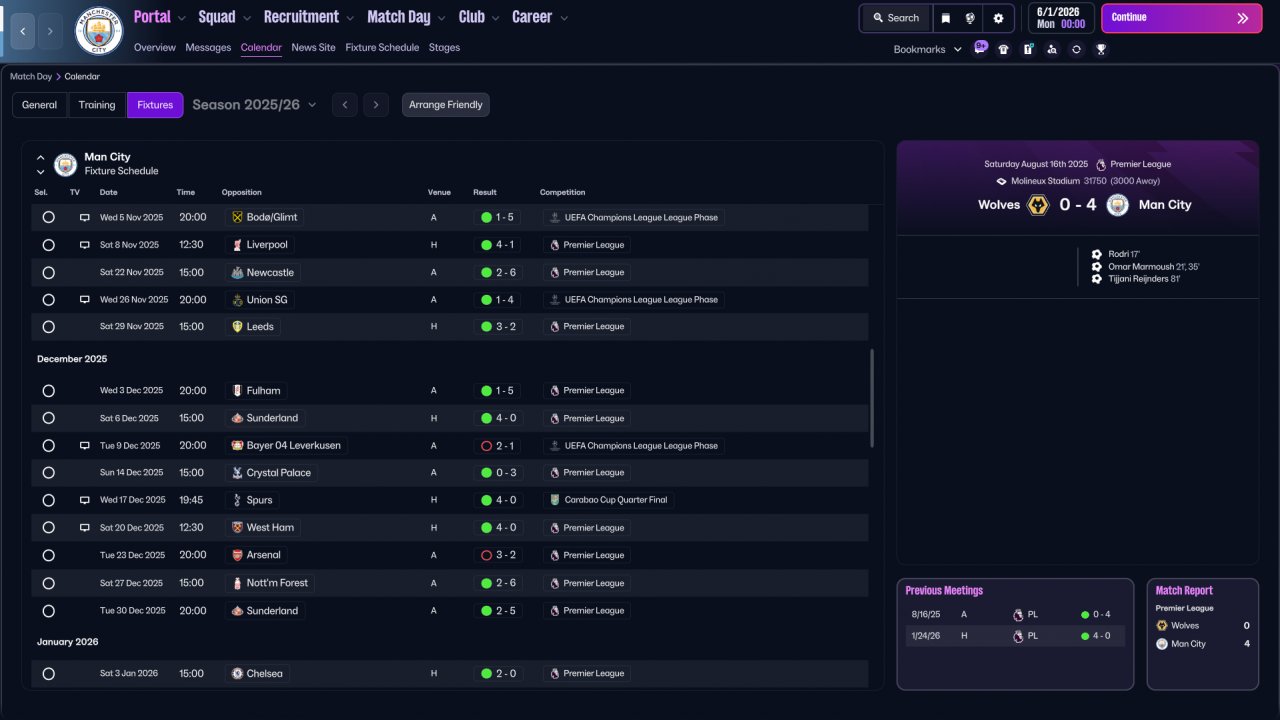Click the Continue button

(1181, 18)
